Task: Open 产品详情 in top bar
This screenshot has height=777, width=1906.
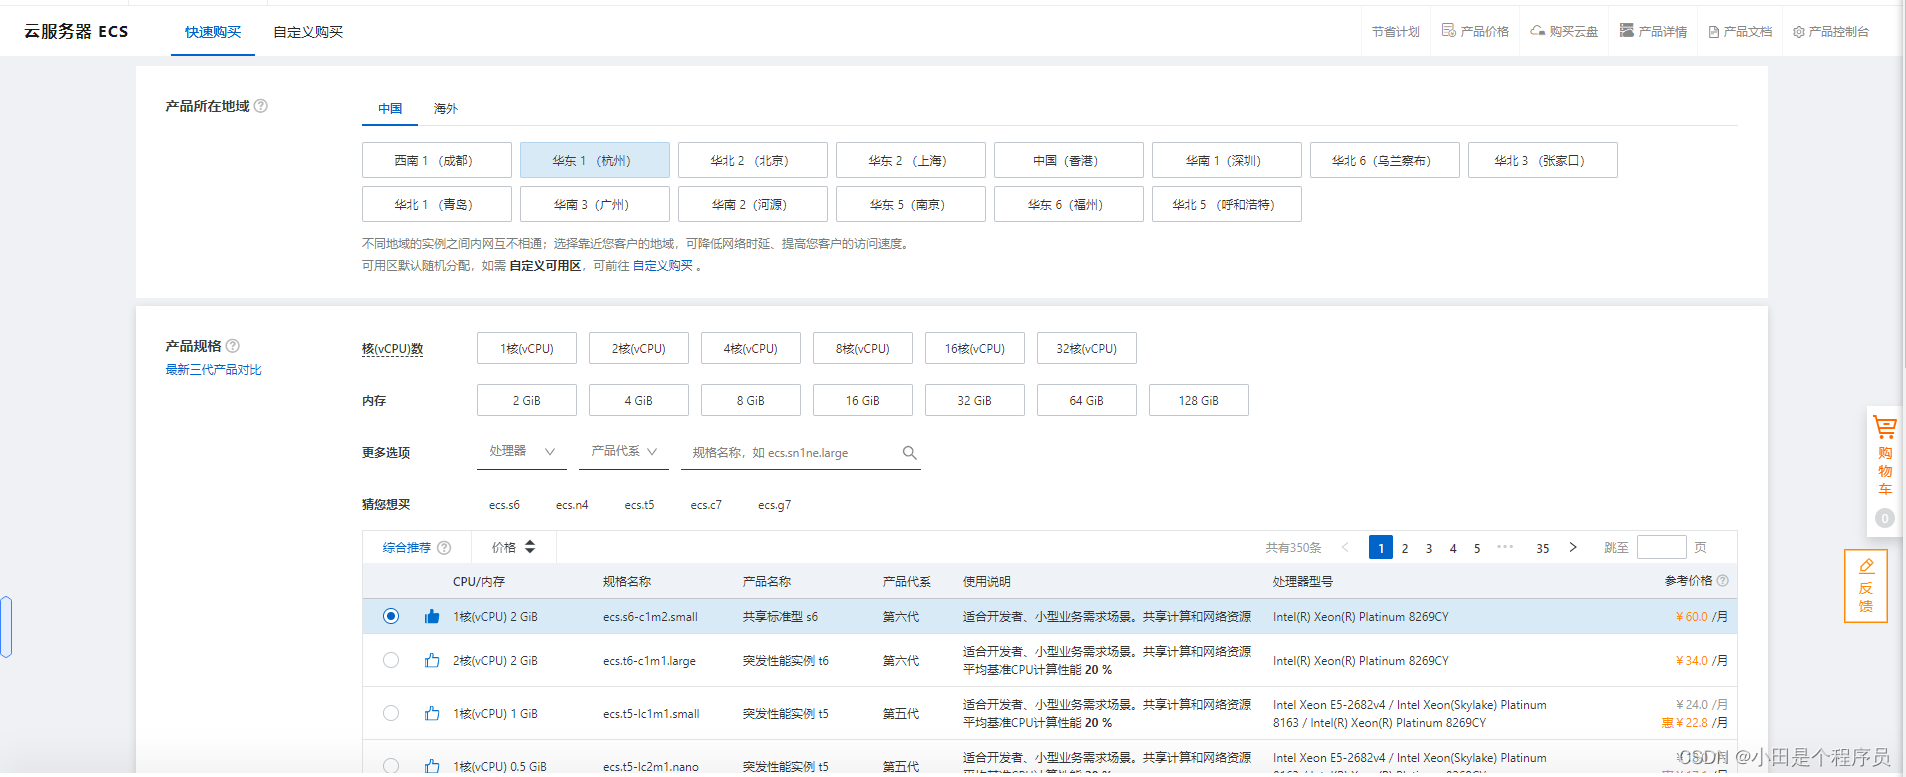Action: (1653, 31)
